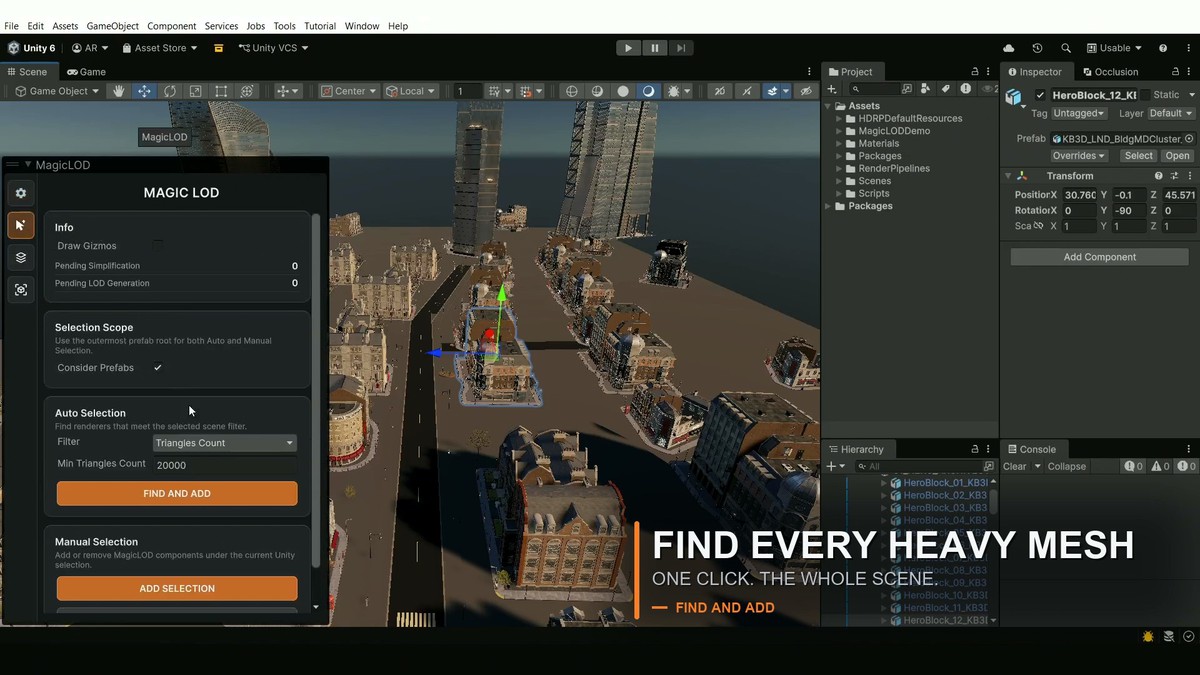The width and height of the screenshot is (1200, 675).
Task: Click the prefab object picker circle
Action: 1189,139
